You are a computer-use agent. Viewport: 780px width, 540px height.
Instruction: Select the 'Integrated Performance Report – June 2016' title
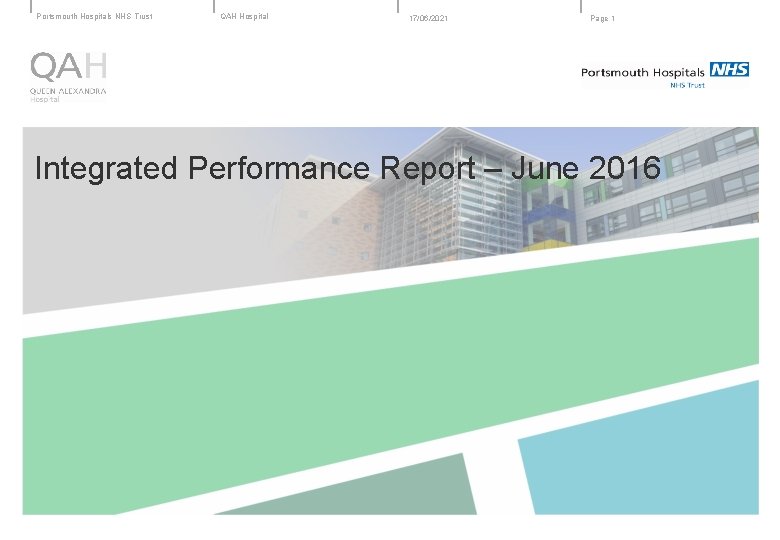click(x=348, y=168)
